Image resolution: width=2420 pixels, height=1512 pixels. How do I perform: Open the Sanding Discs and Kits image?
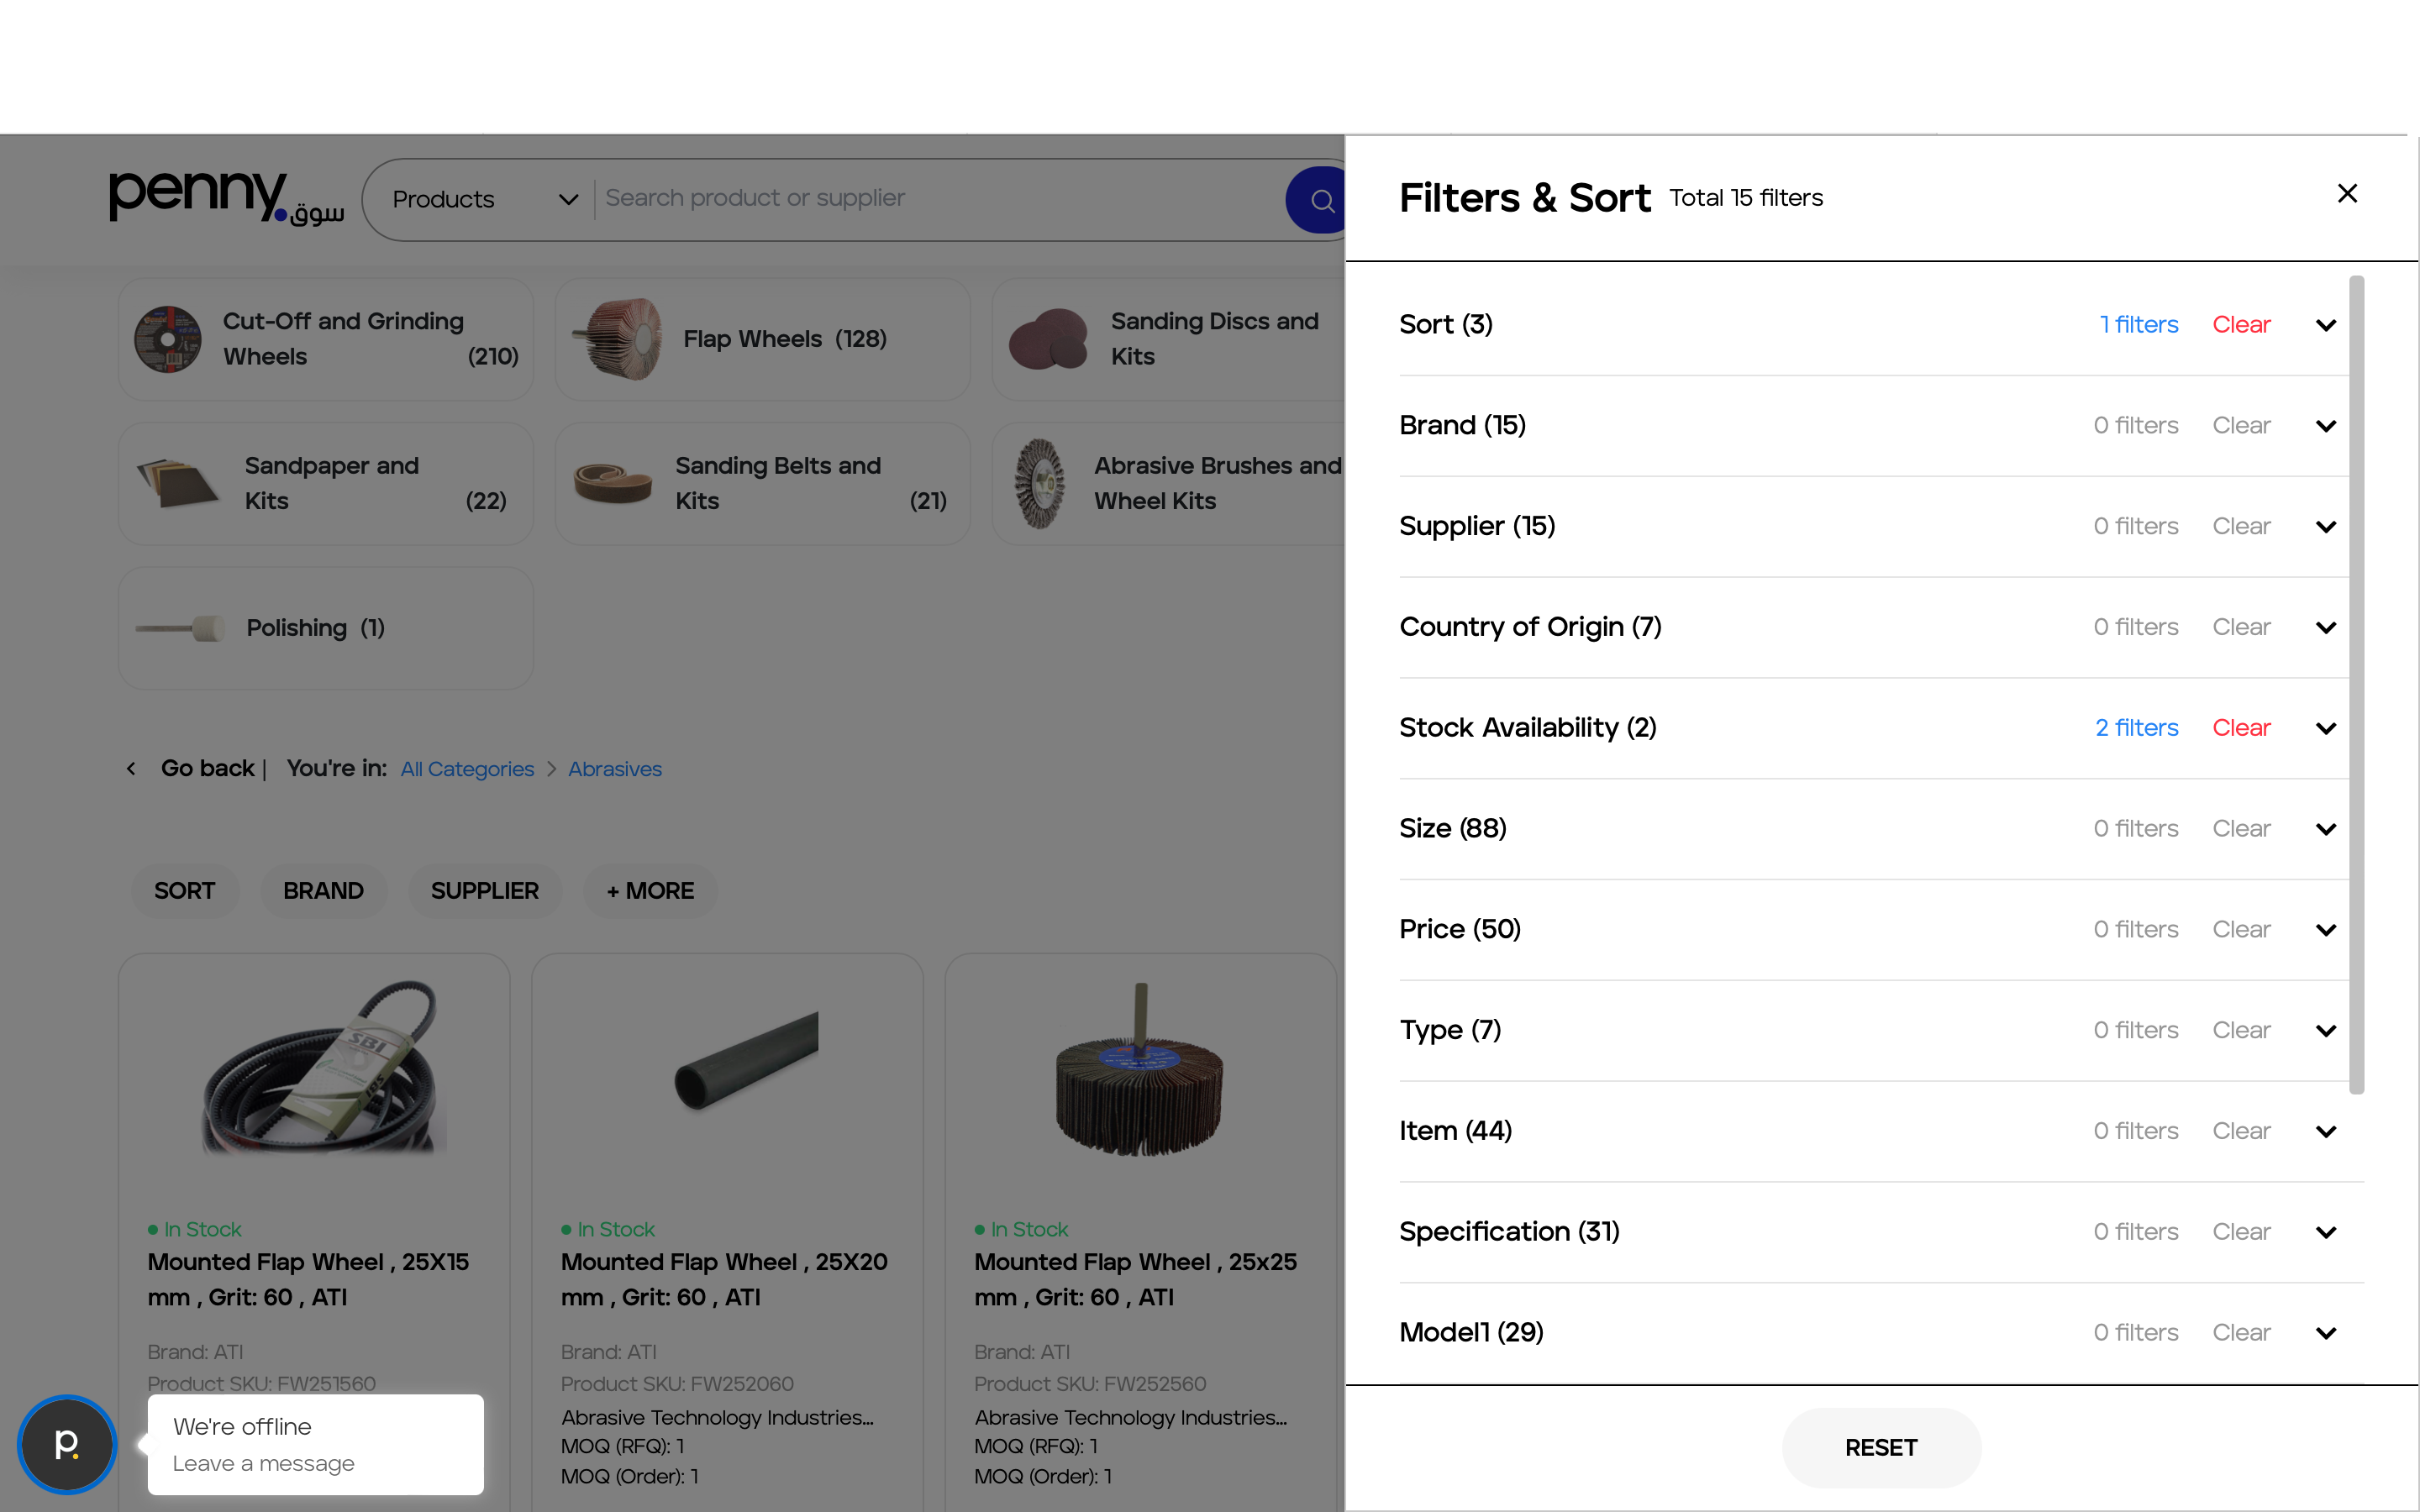1049,339
